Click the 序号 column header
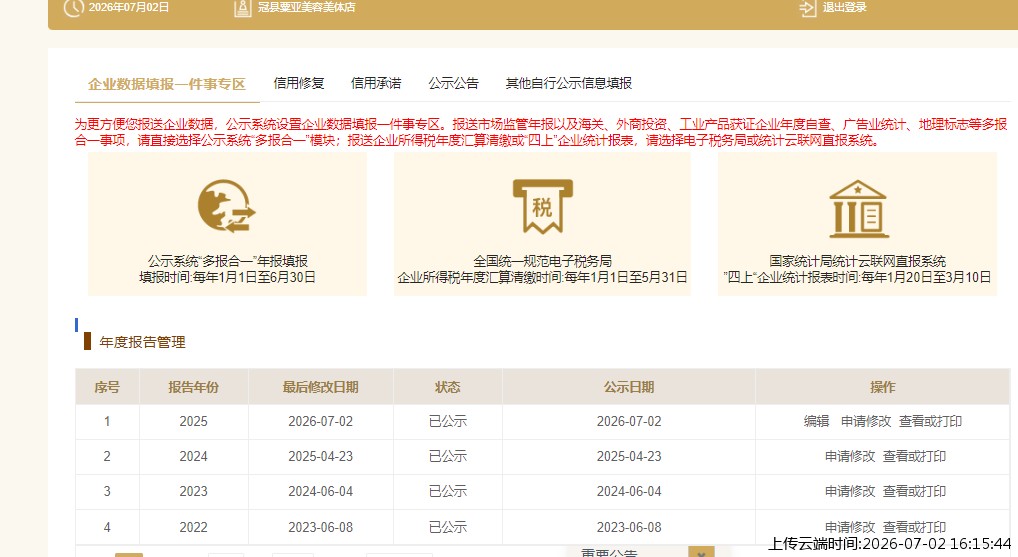The height and width of the screenshot is (557, 1018). (x=107, y=388)
